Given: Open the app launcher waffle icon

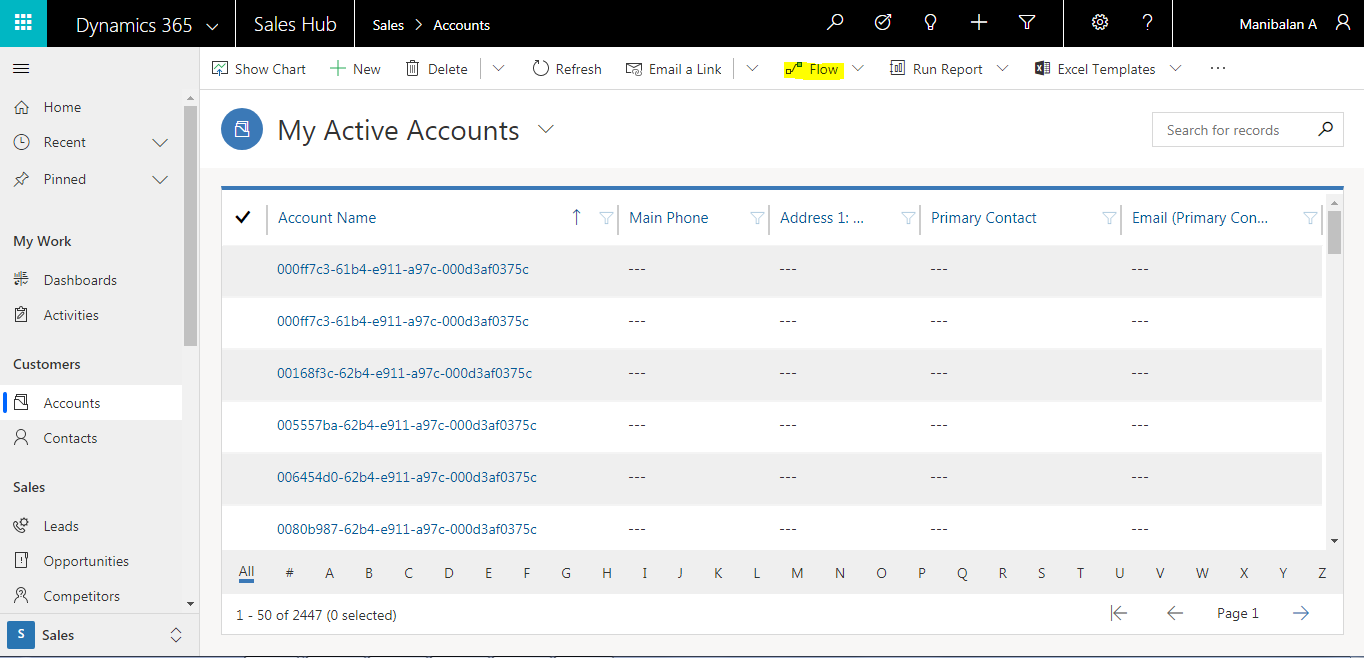Looking at the screenshot, I should point(23,23).
